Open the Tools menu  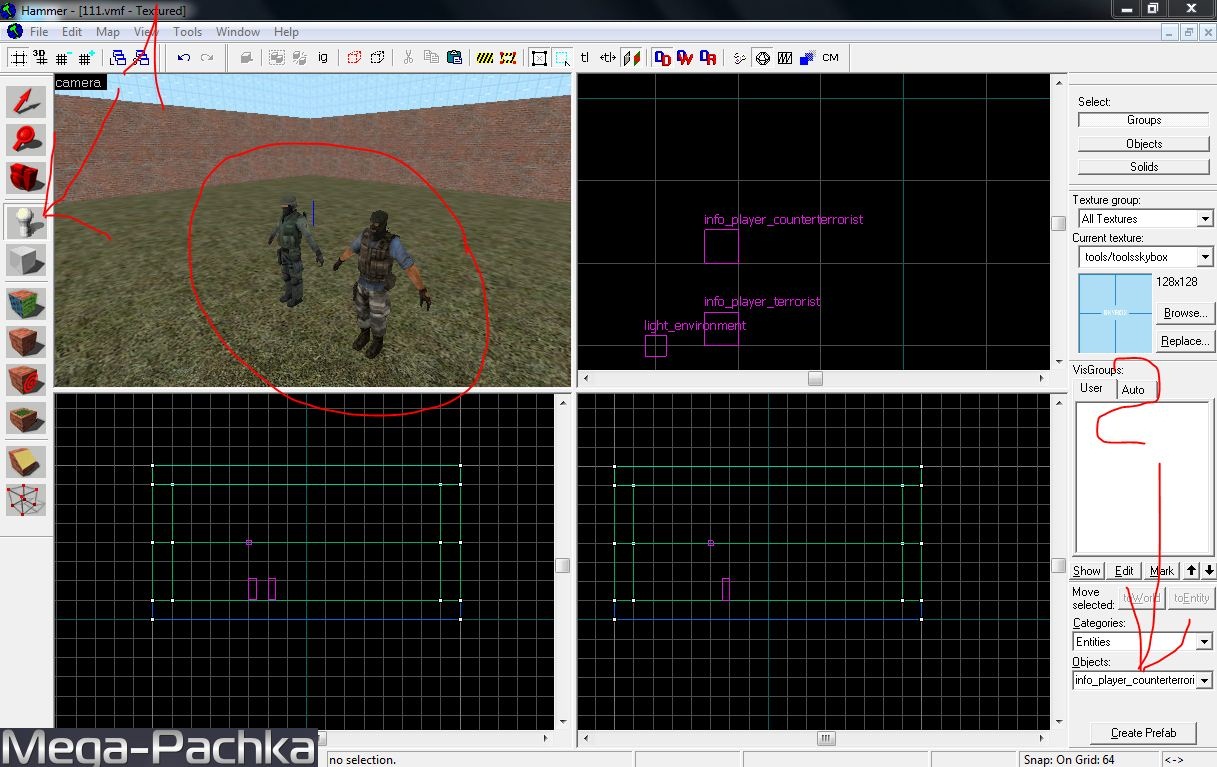[187, 32]
